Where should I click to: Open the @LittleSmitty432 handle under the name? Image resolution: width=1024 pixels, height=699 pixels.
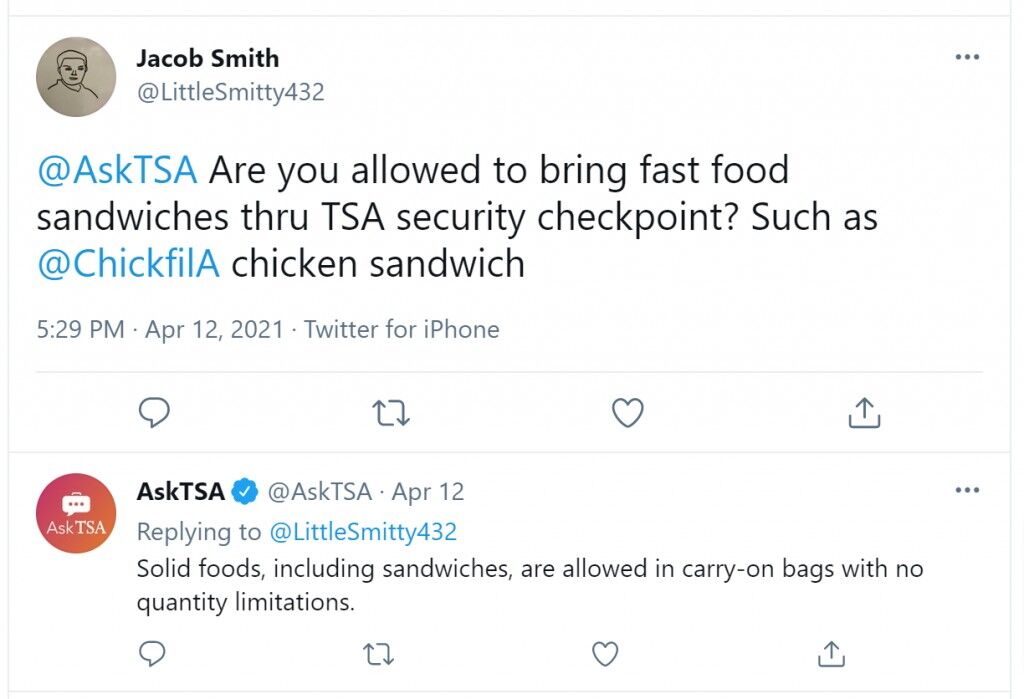pos(231,92)
